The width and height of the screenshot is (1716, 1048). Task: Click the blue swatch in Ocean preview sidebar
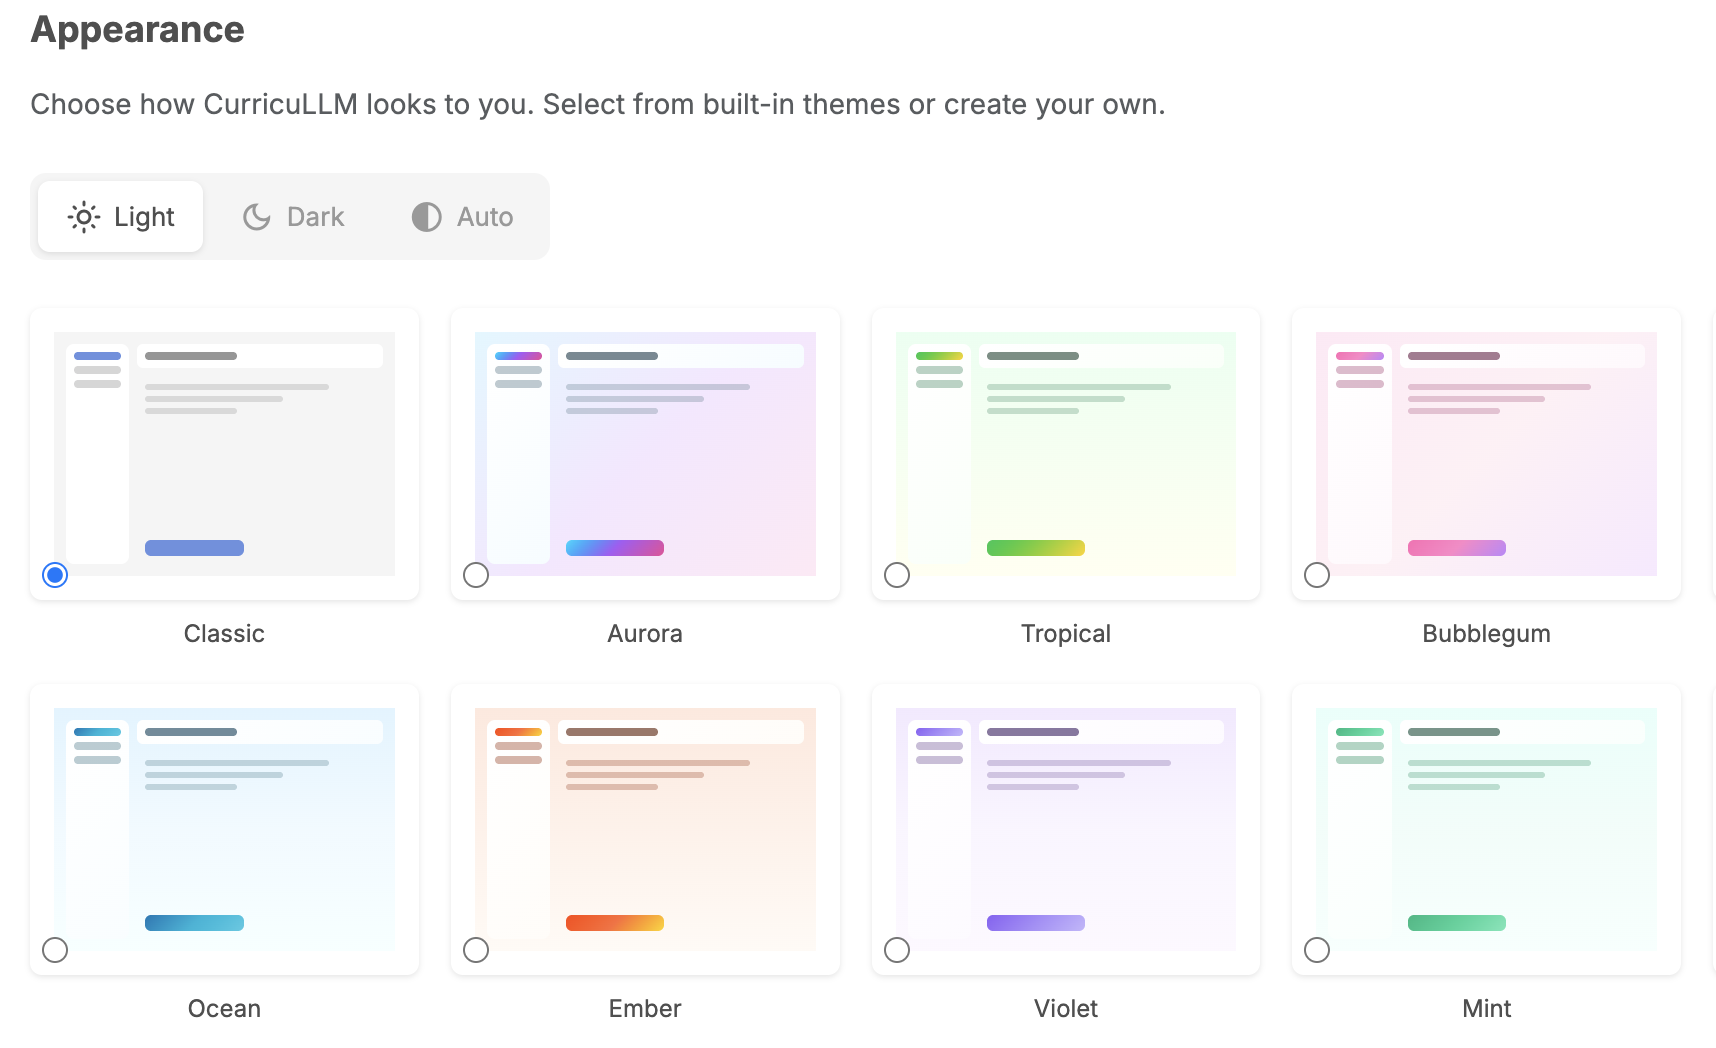point(97,732)
